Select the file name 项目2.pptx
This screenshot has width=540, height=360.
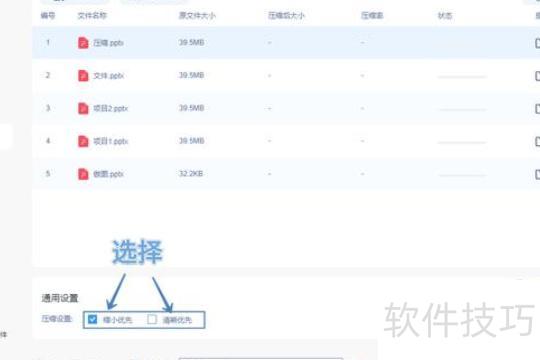coord(111,109)
